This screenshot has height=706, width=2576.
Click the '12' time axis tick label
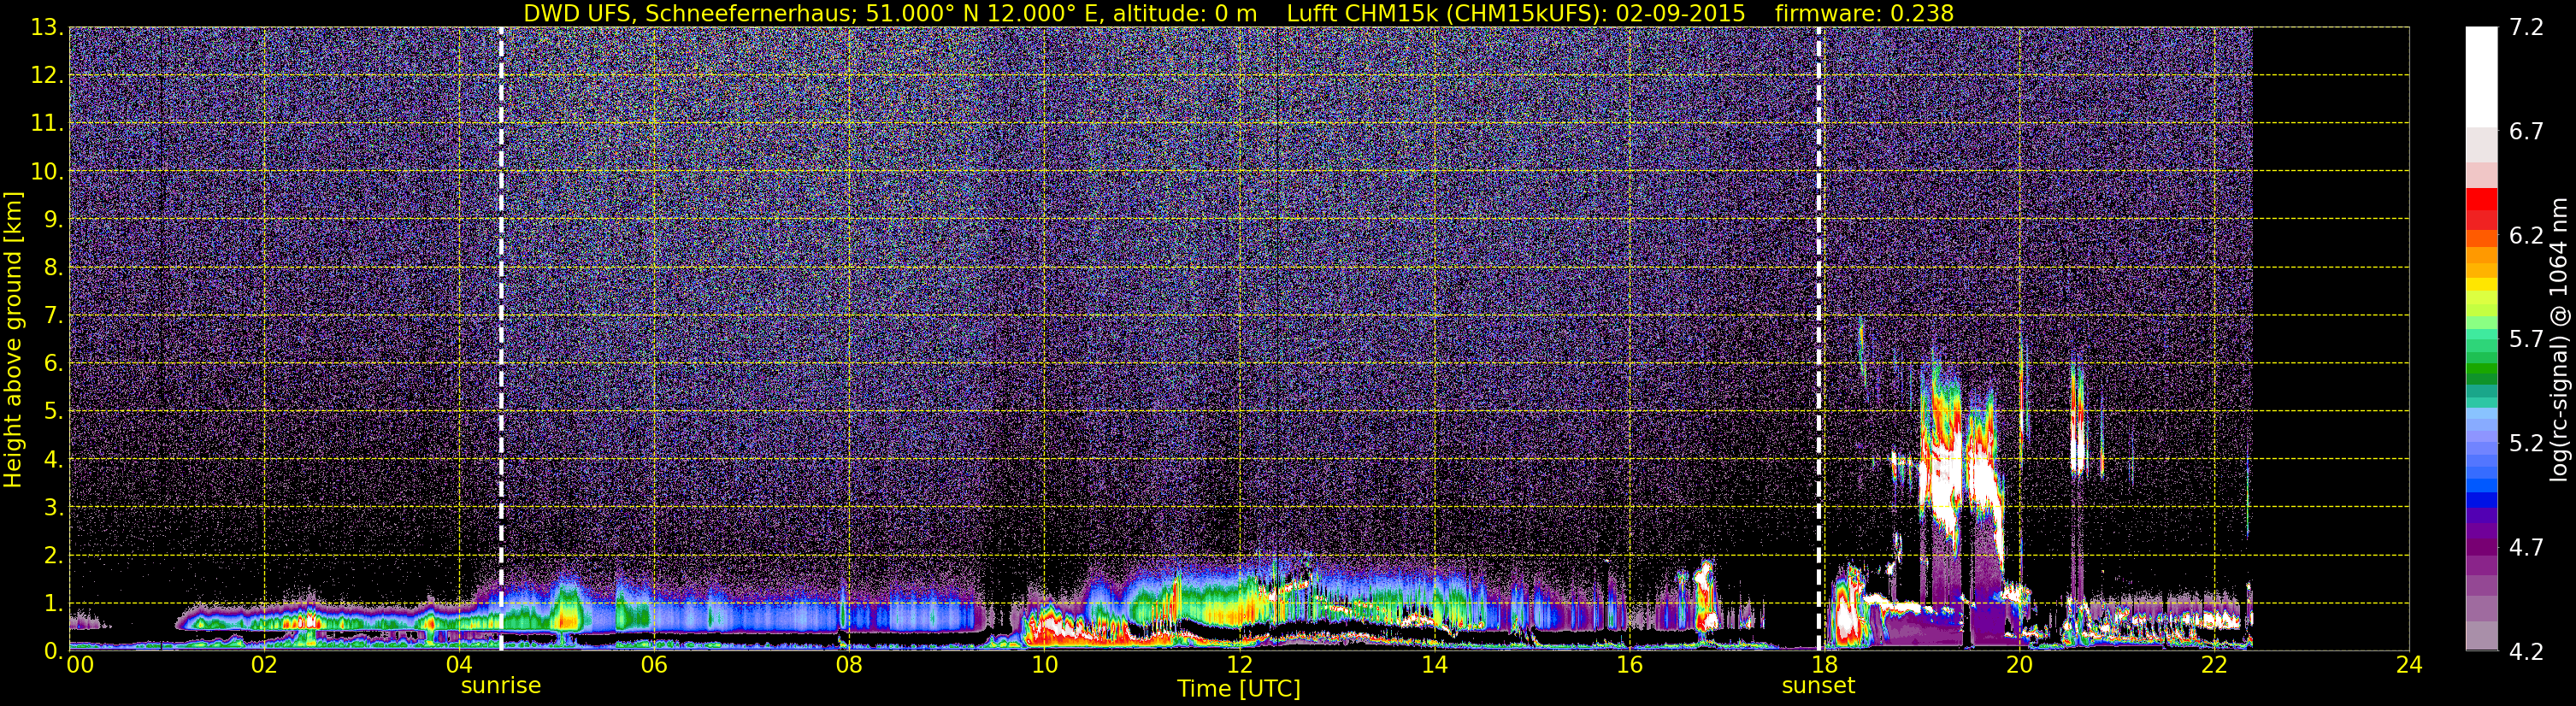(x=1238, y=665)
